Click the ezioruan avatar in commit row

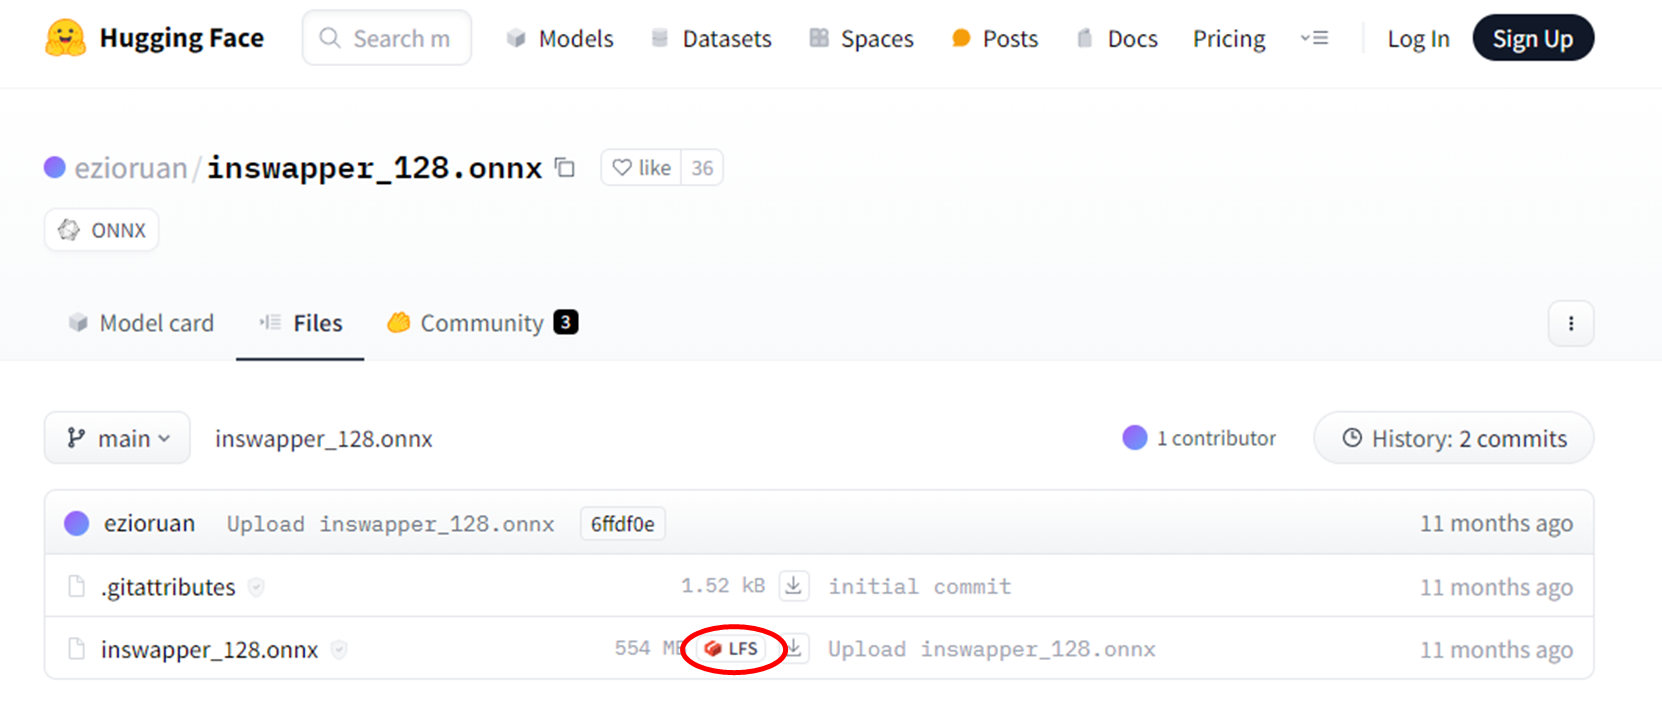pos(77,523)
